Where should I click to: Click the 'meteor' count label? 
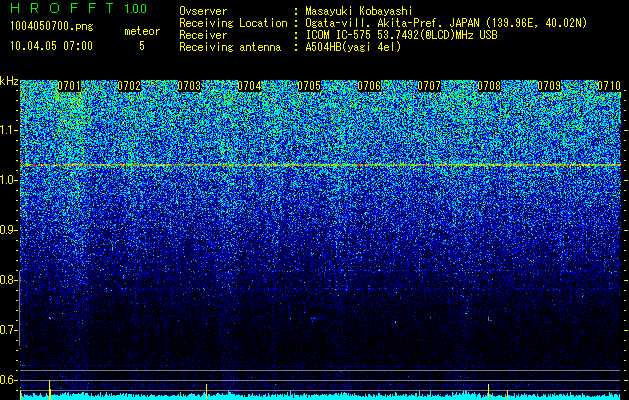(142, 31)
